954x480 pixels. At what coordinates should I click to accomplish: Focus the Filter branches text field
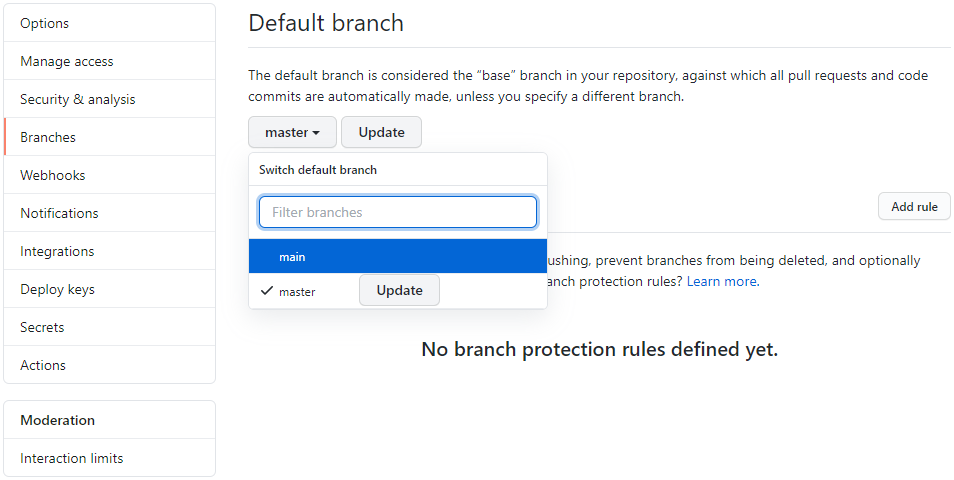(397, 212)
